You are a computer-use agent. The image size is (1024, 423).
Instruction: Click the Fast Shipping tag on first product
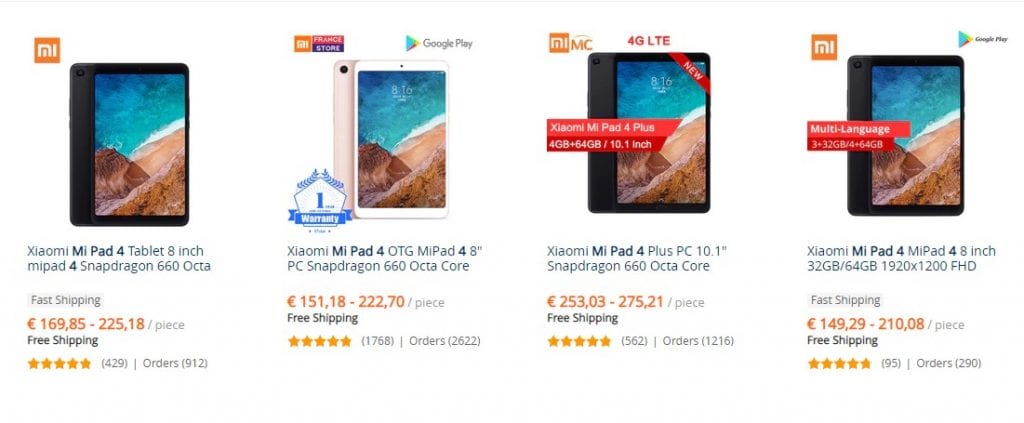[x=66, y=300]
